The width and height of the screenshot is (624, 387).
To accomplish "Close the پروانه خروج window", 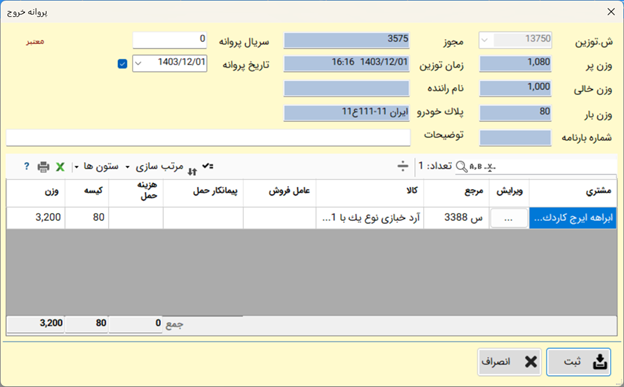I will (x=611, y=12).
